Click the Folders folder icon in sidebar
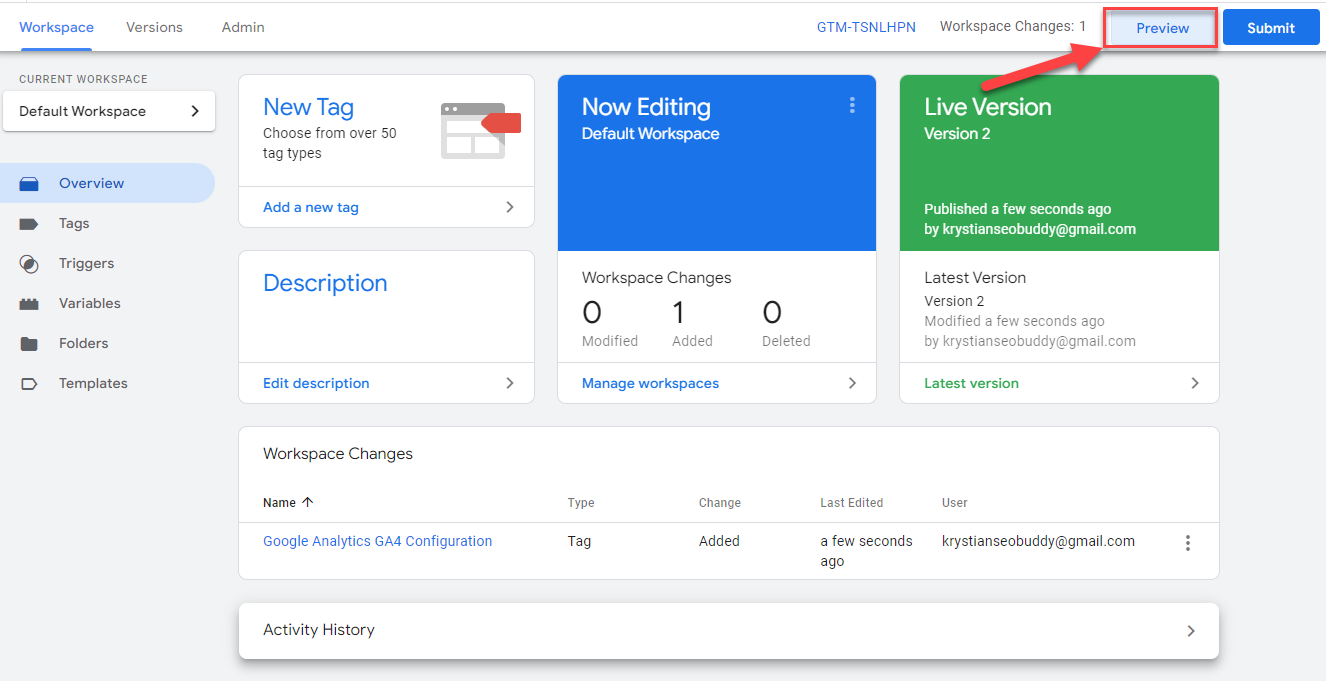Screen dimensions: 1326x681 29,344
